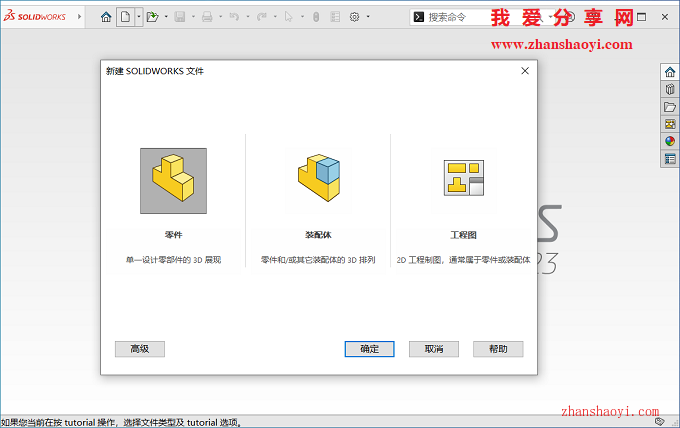
Task: Close the 新建 SOLIDWORKS 文件 dialog
Action: (525, 71)
